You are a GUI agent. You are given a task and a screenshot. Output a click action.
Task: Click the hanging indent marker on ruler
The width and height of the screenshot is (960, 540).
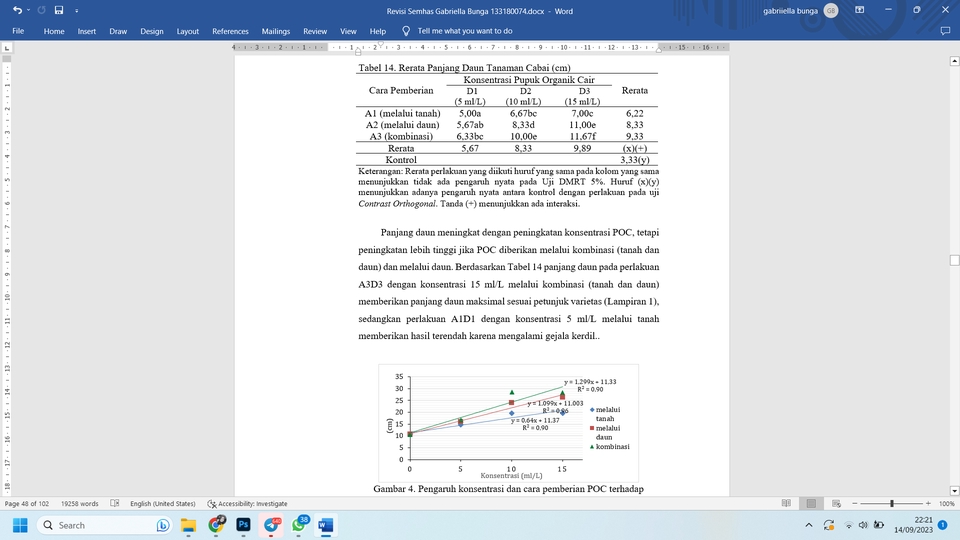(358, 51)
